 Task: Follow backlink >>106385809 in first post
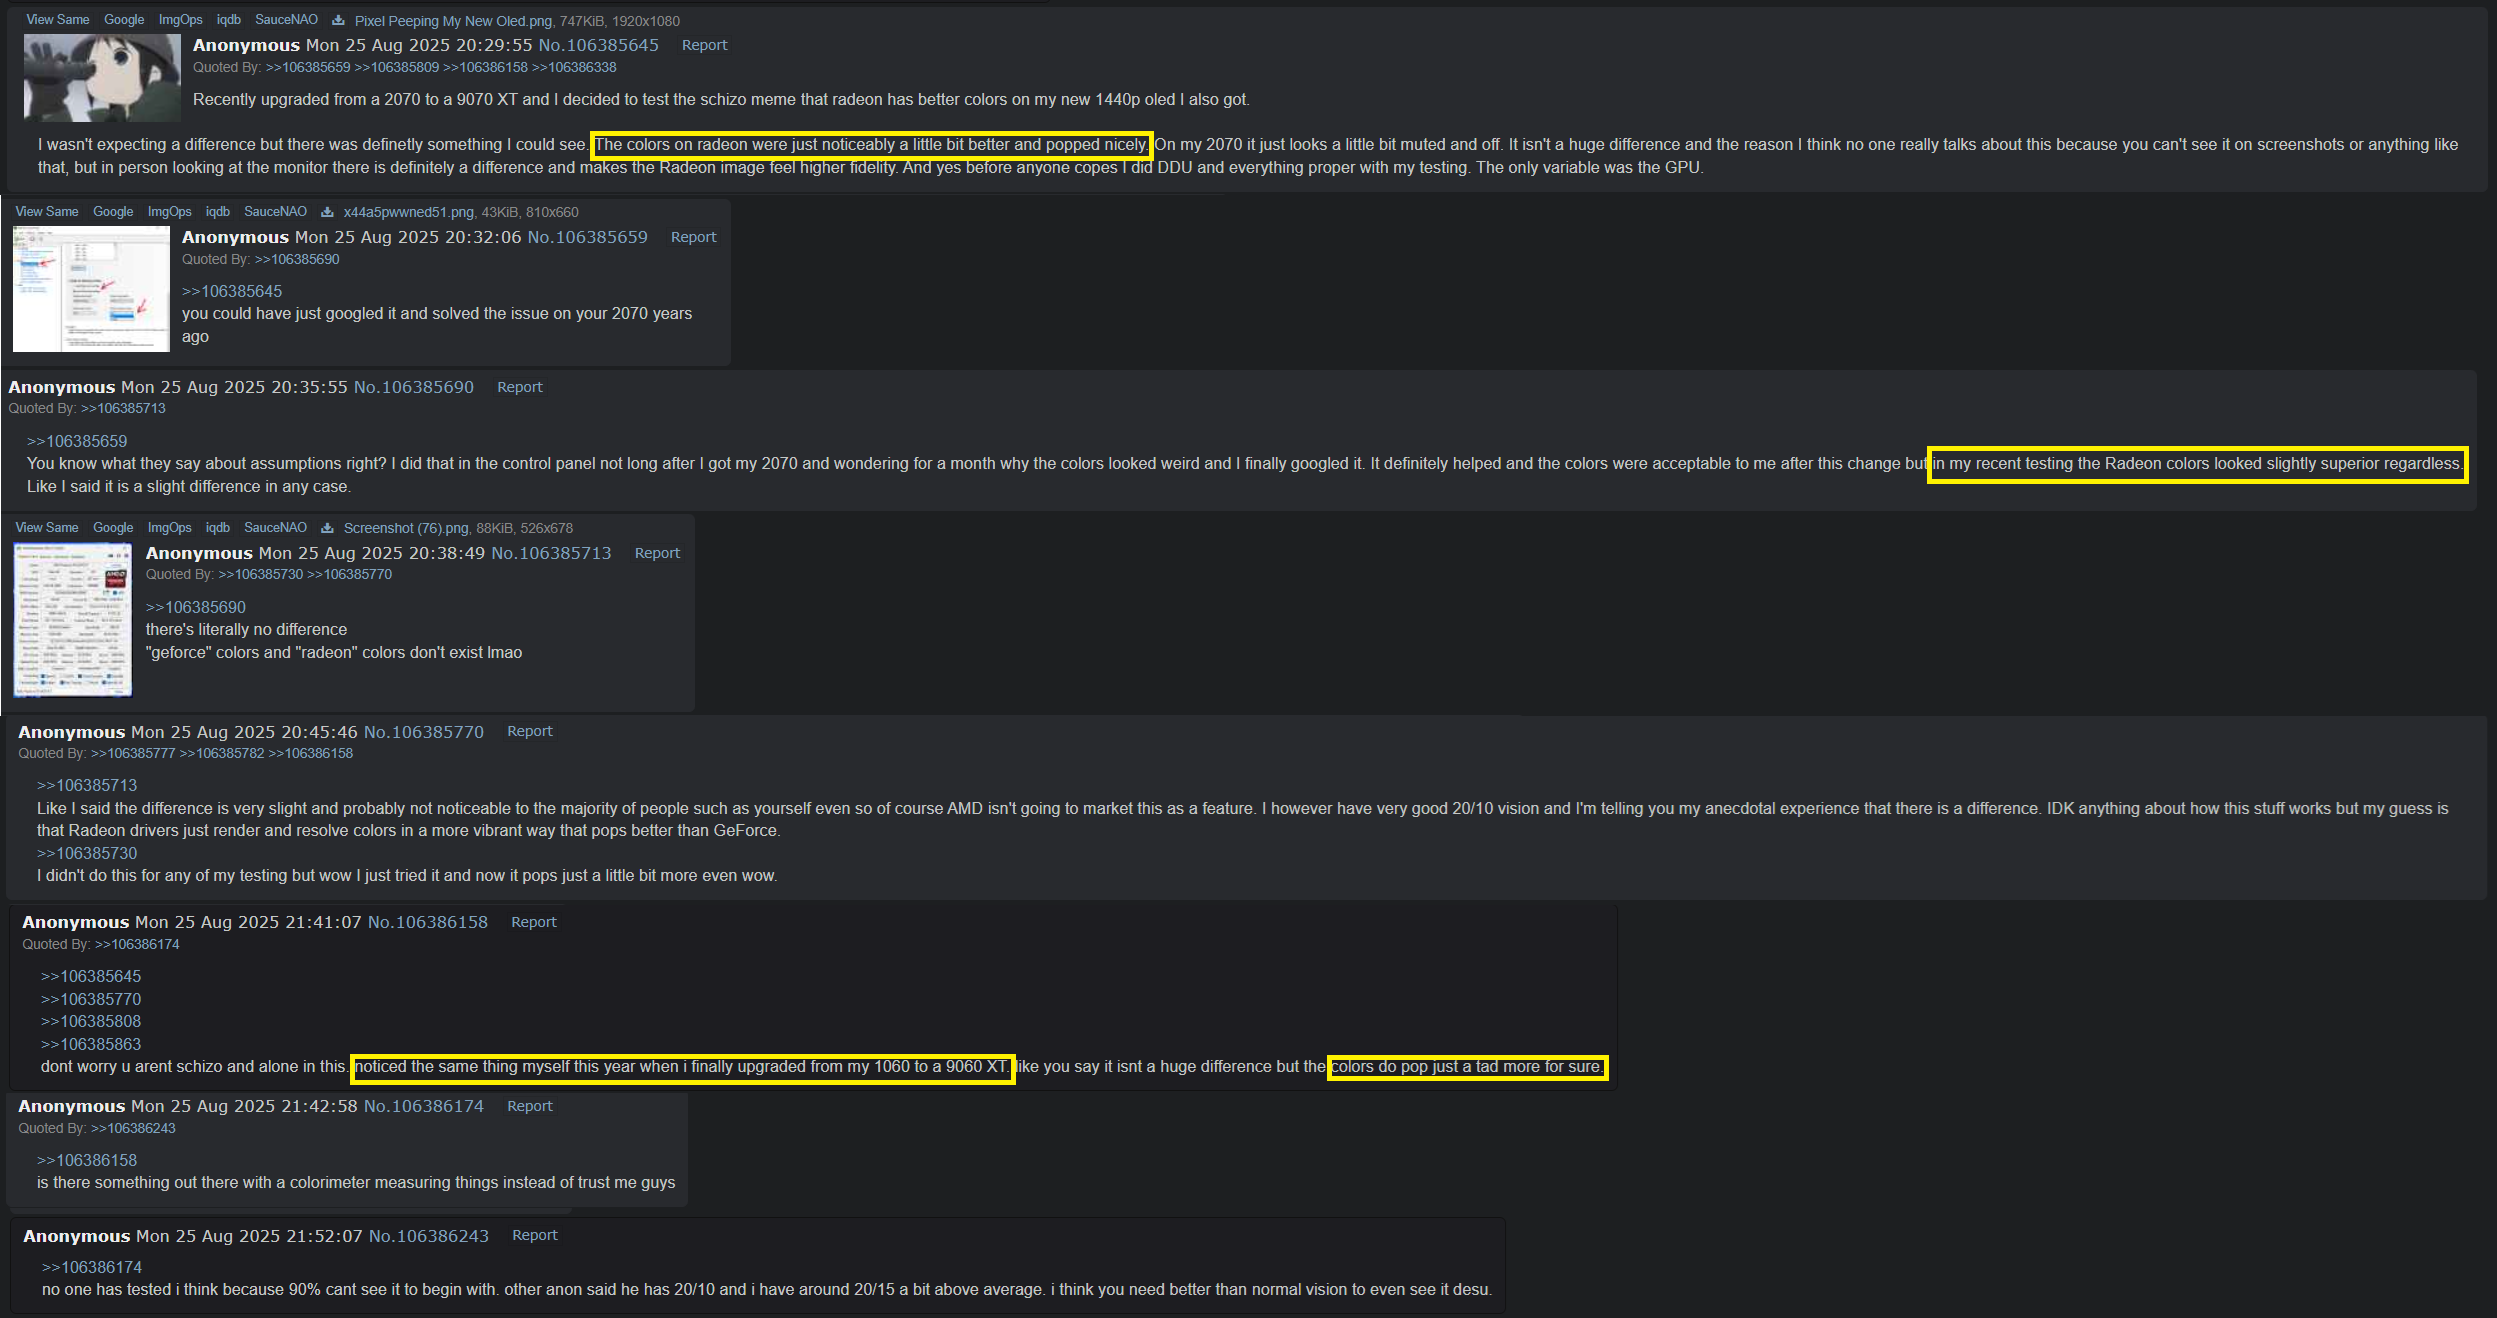coord(397,67)
